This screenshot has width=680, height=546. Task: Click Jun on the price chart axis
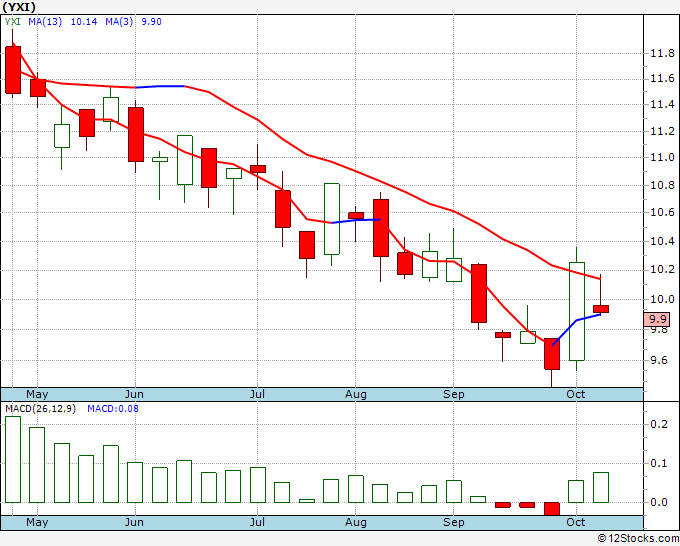[x=134, y=394]
